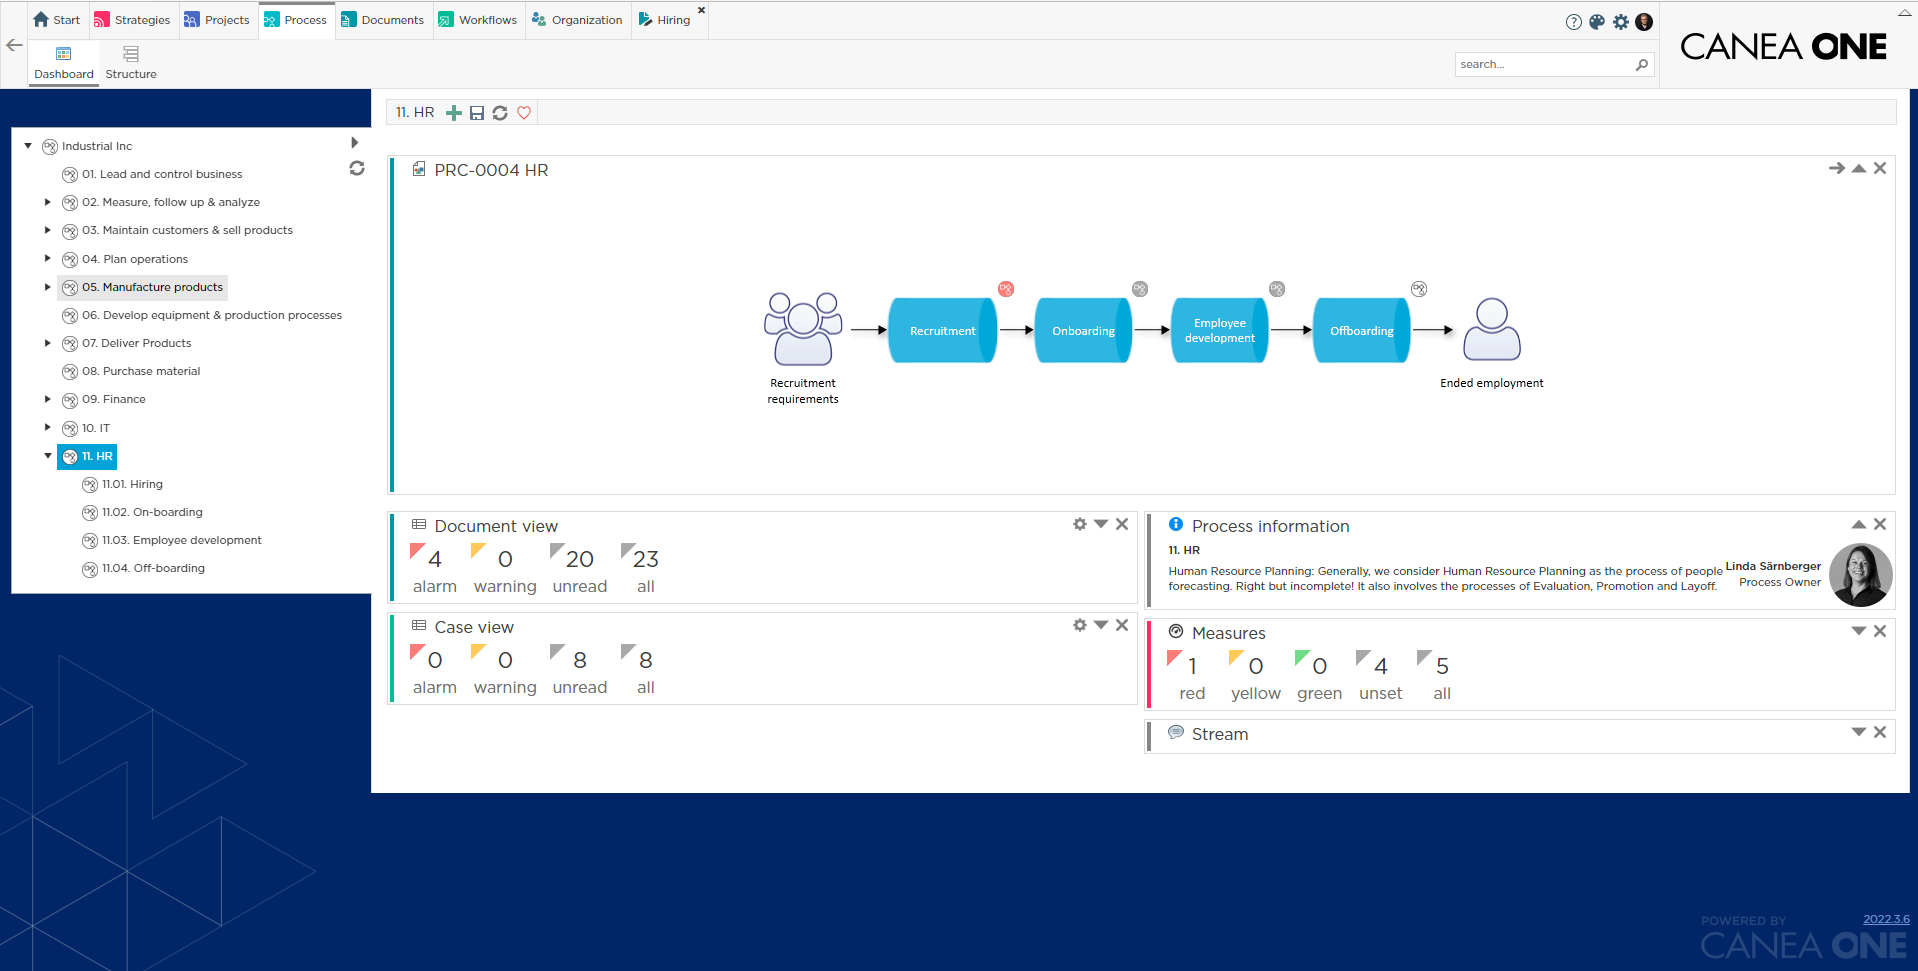Open the 2022.3.6 version link
The width and height of the screenshot is (1918, 971).
1885,919
